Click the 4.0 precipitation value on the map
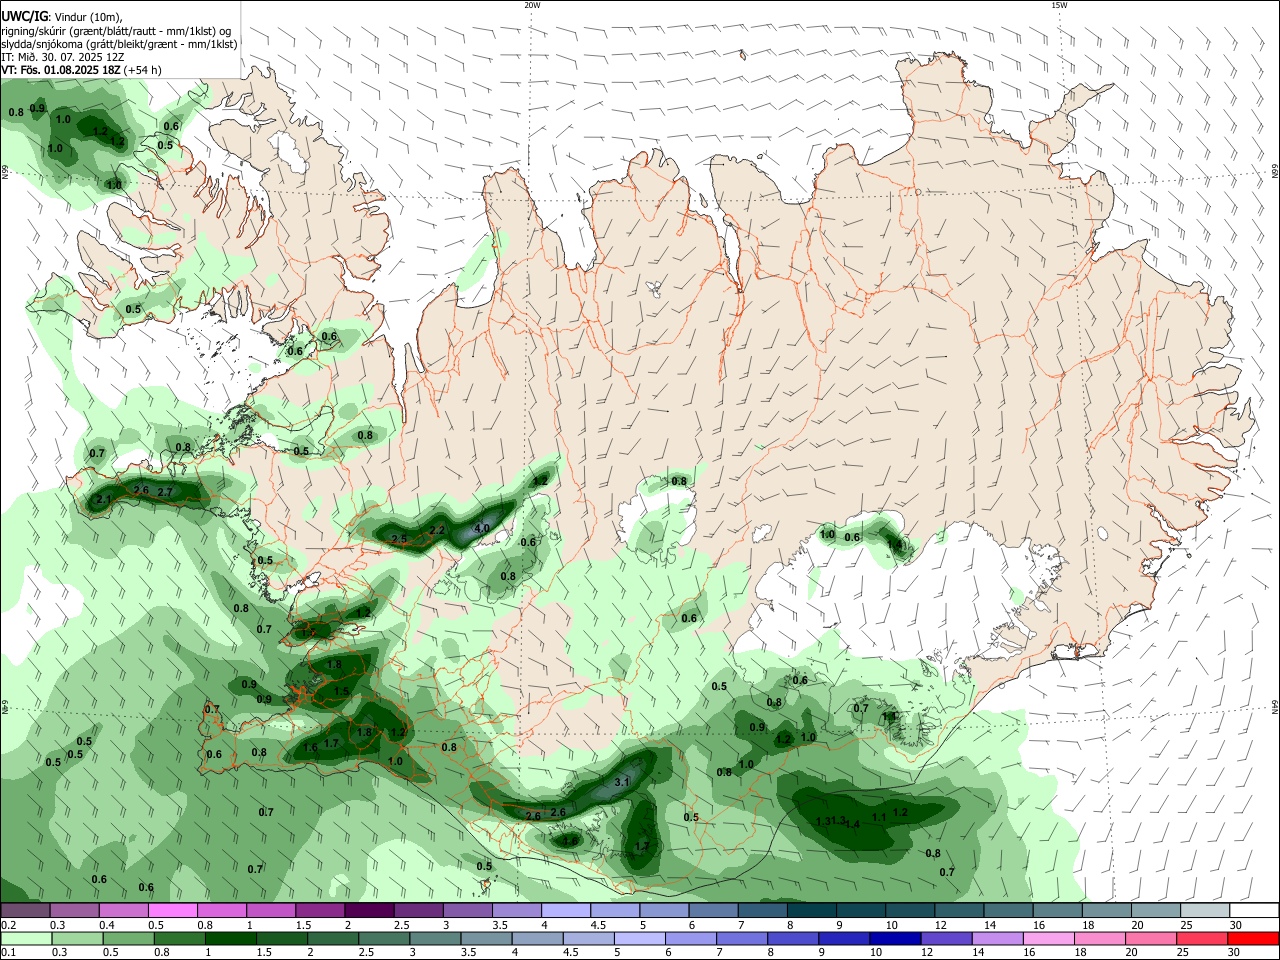 482,528
